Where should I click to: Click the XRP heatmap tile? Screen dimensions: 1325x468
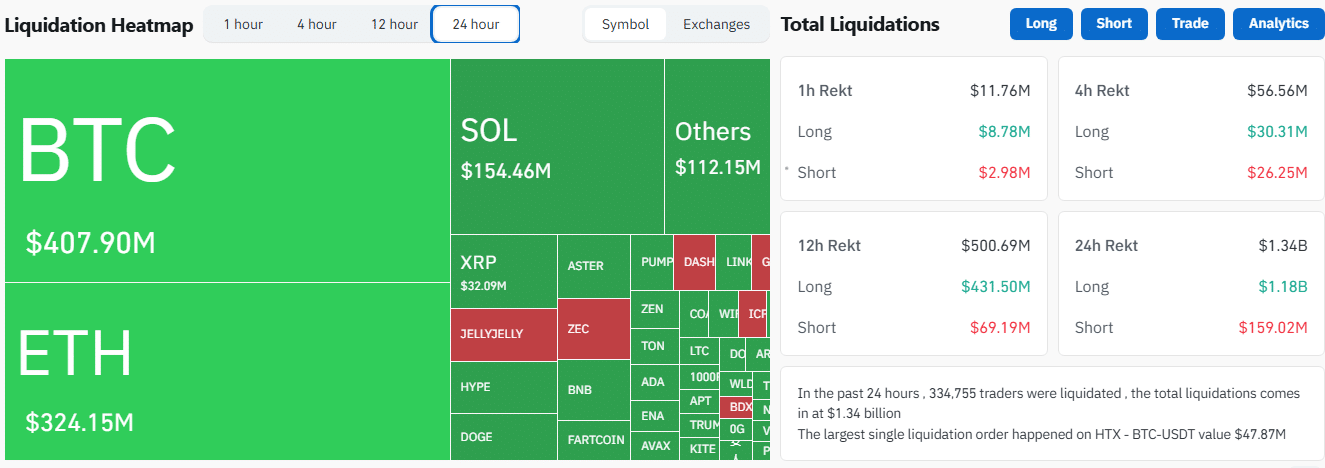coord(503,271)
